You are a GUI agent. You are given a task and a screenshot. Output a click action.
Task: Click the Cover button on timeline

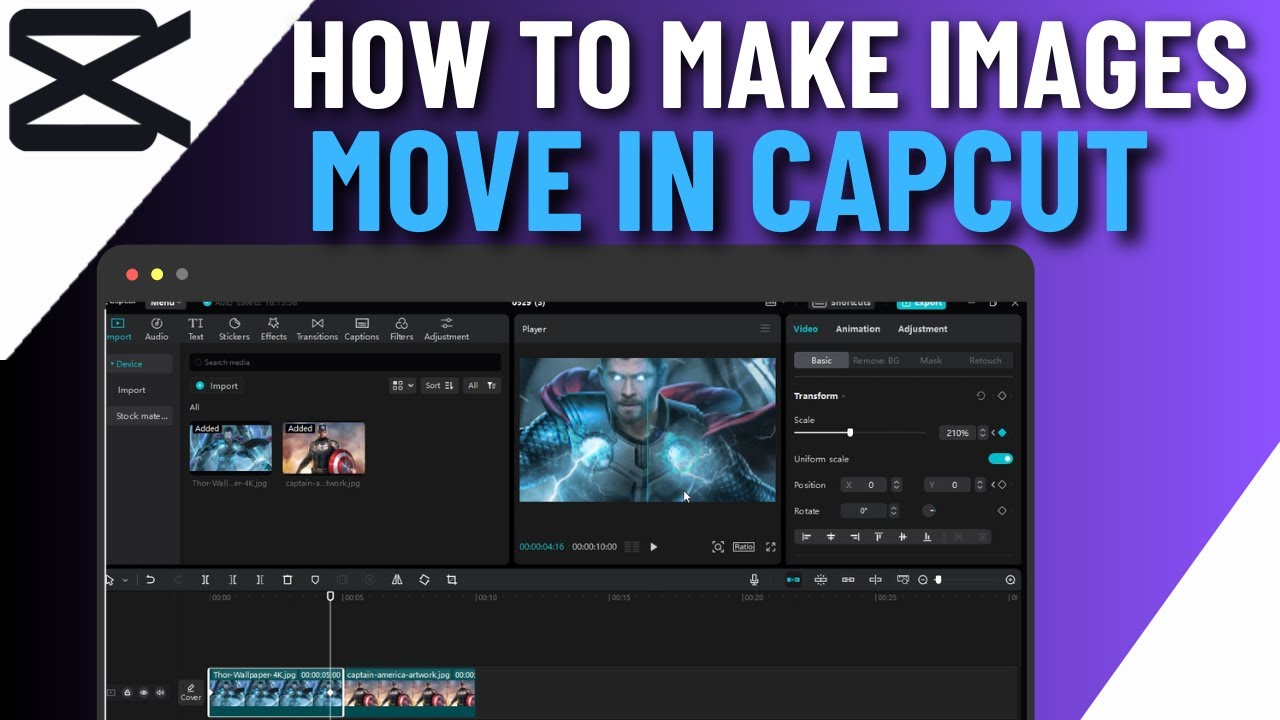pos(190,692)
